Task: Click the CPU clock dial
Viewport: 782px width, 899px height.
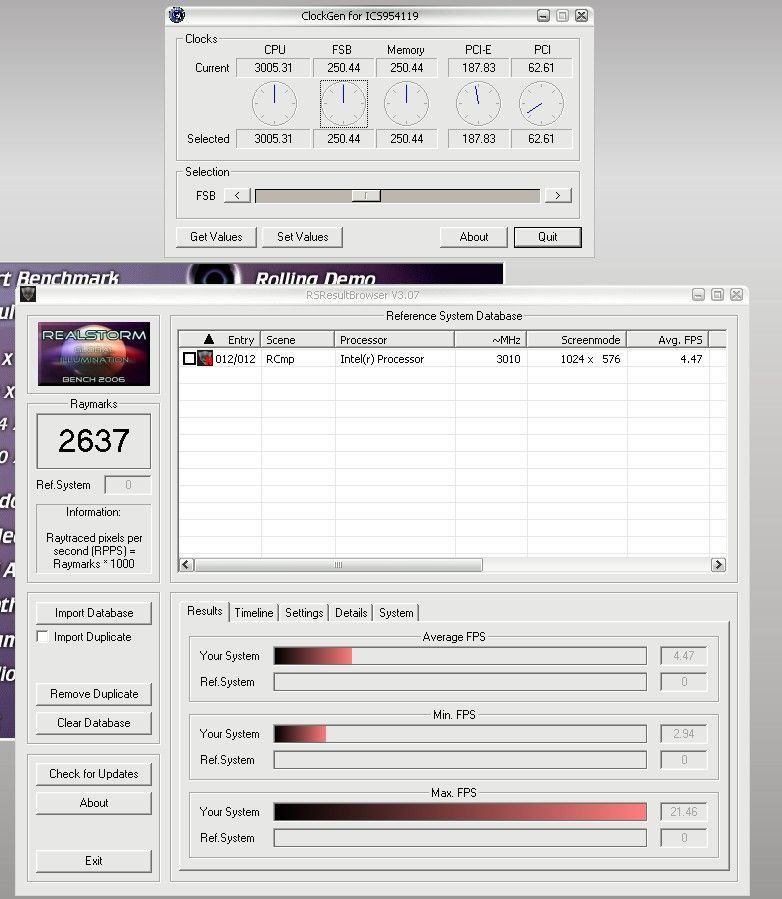Action: (x=274, y=104)
